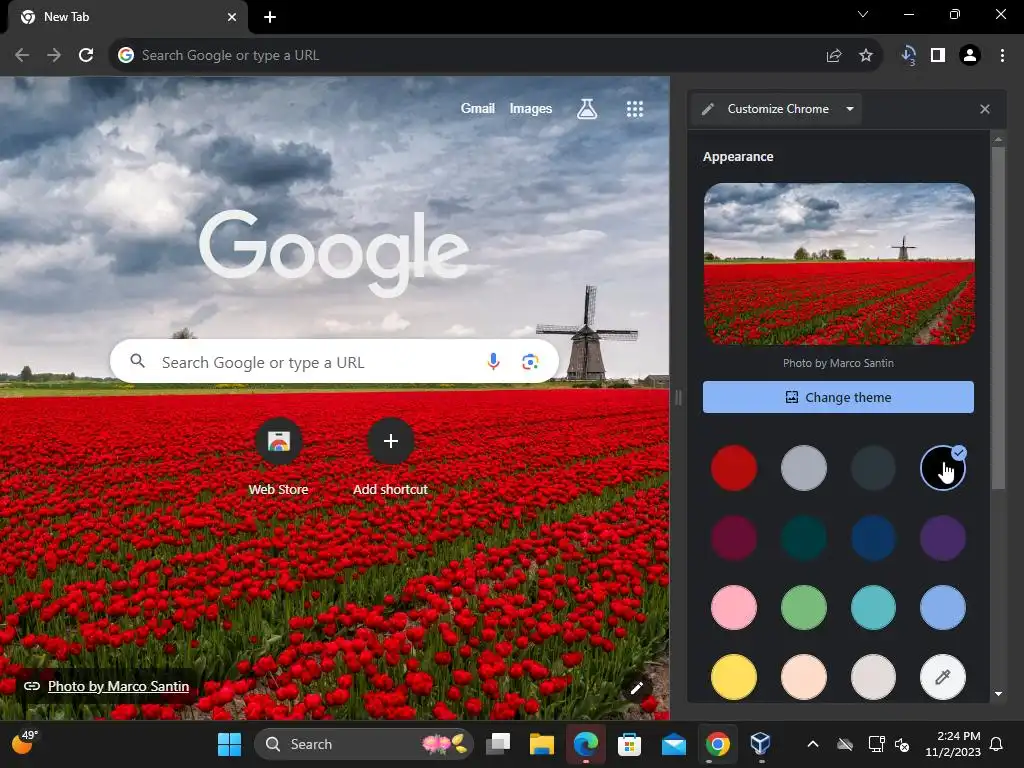The width and height of the screenshot is (1024, 768).
Task: Share this page via the share icon
Action: pos(833,56)
